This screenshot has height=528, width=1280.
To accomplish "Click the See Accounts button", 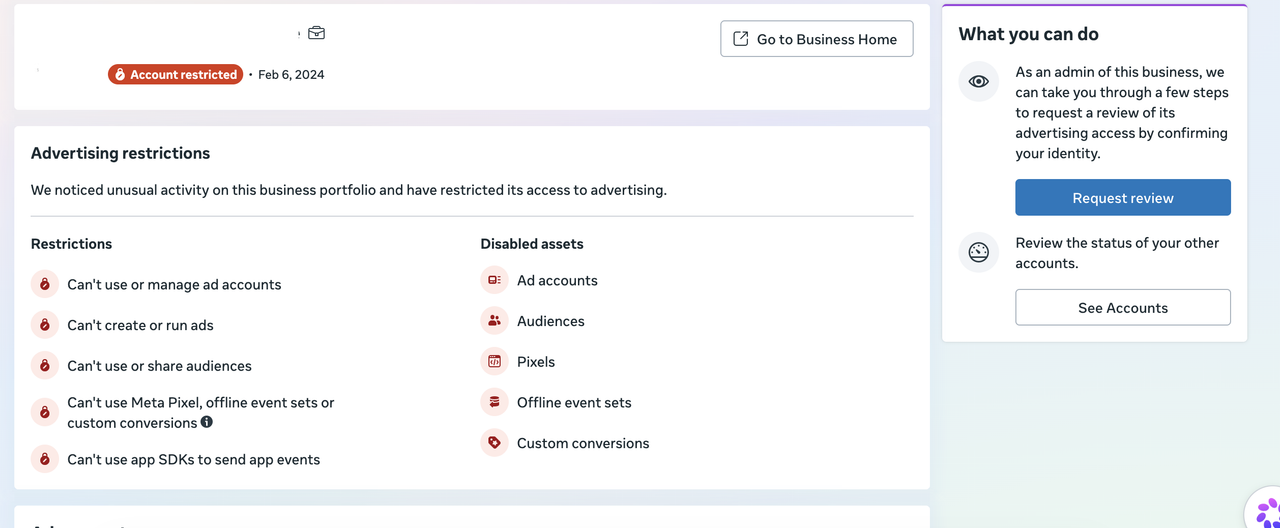I will 1123,308.
